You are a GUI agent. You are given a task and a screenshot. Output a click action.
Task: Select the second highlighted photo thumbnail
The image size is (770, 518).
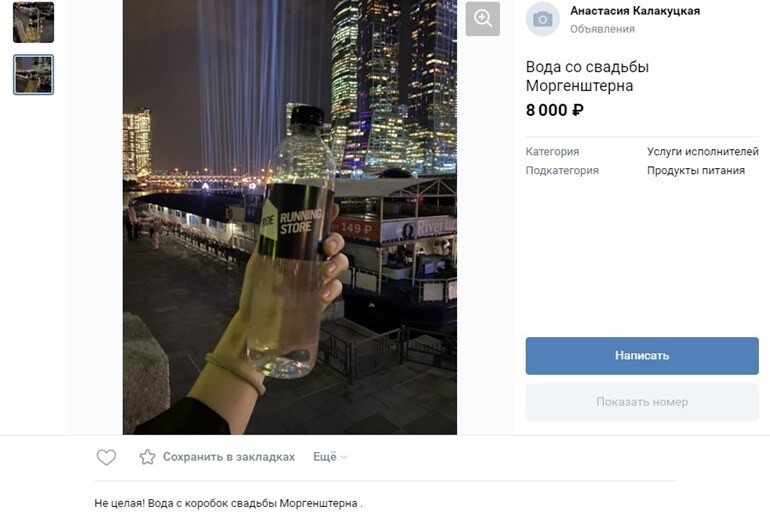click(x=33, y=75)
